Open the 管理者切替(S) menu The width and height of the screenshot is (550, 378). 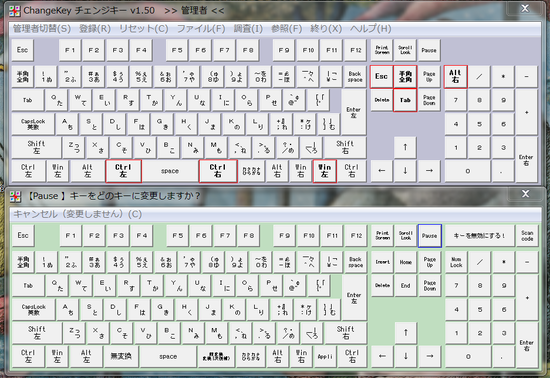pos(42,29)
